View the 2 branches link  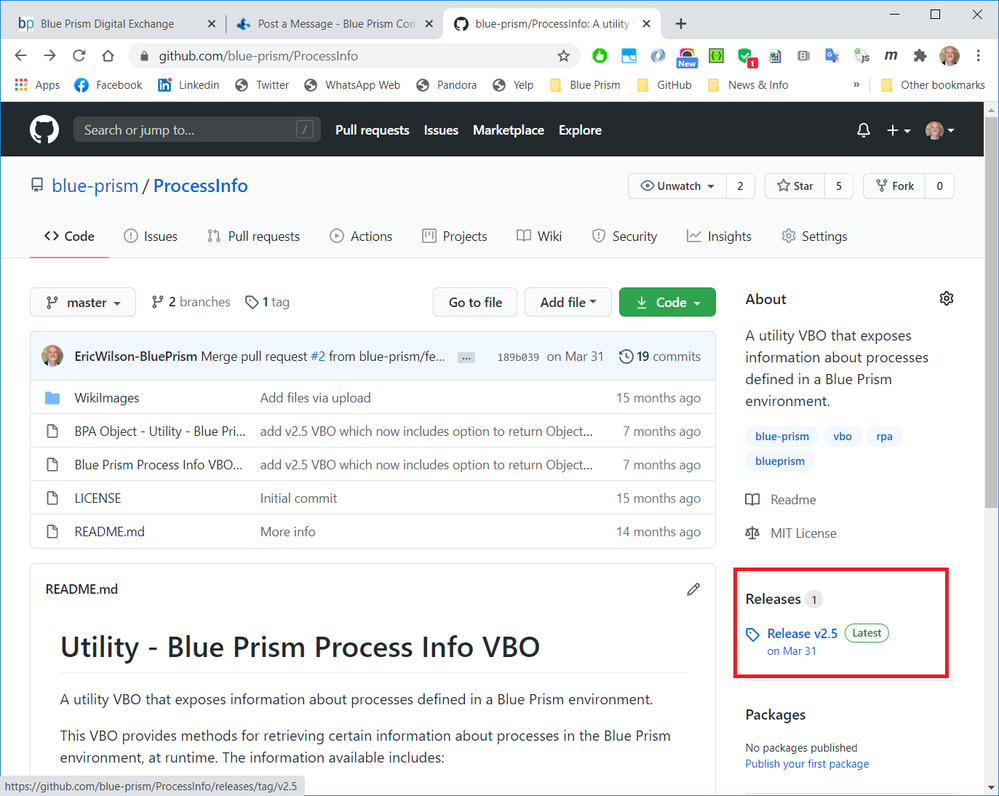(190, 302)
